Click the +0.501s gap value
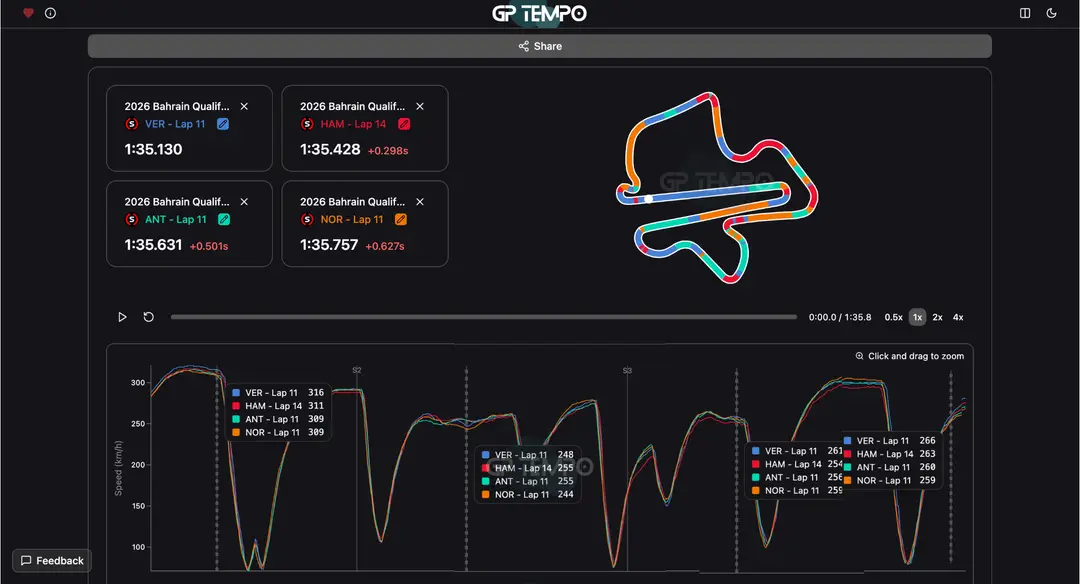1080x584 pixels. pyautogui.click(x=209, y=246)
